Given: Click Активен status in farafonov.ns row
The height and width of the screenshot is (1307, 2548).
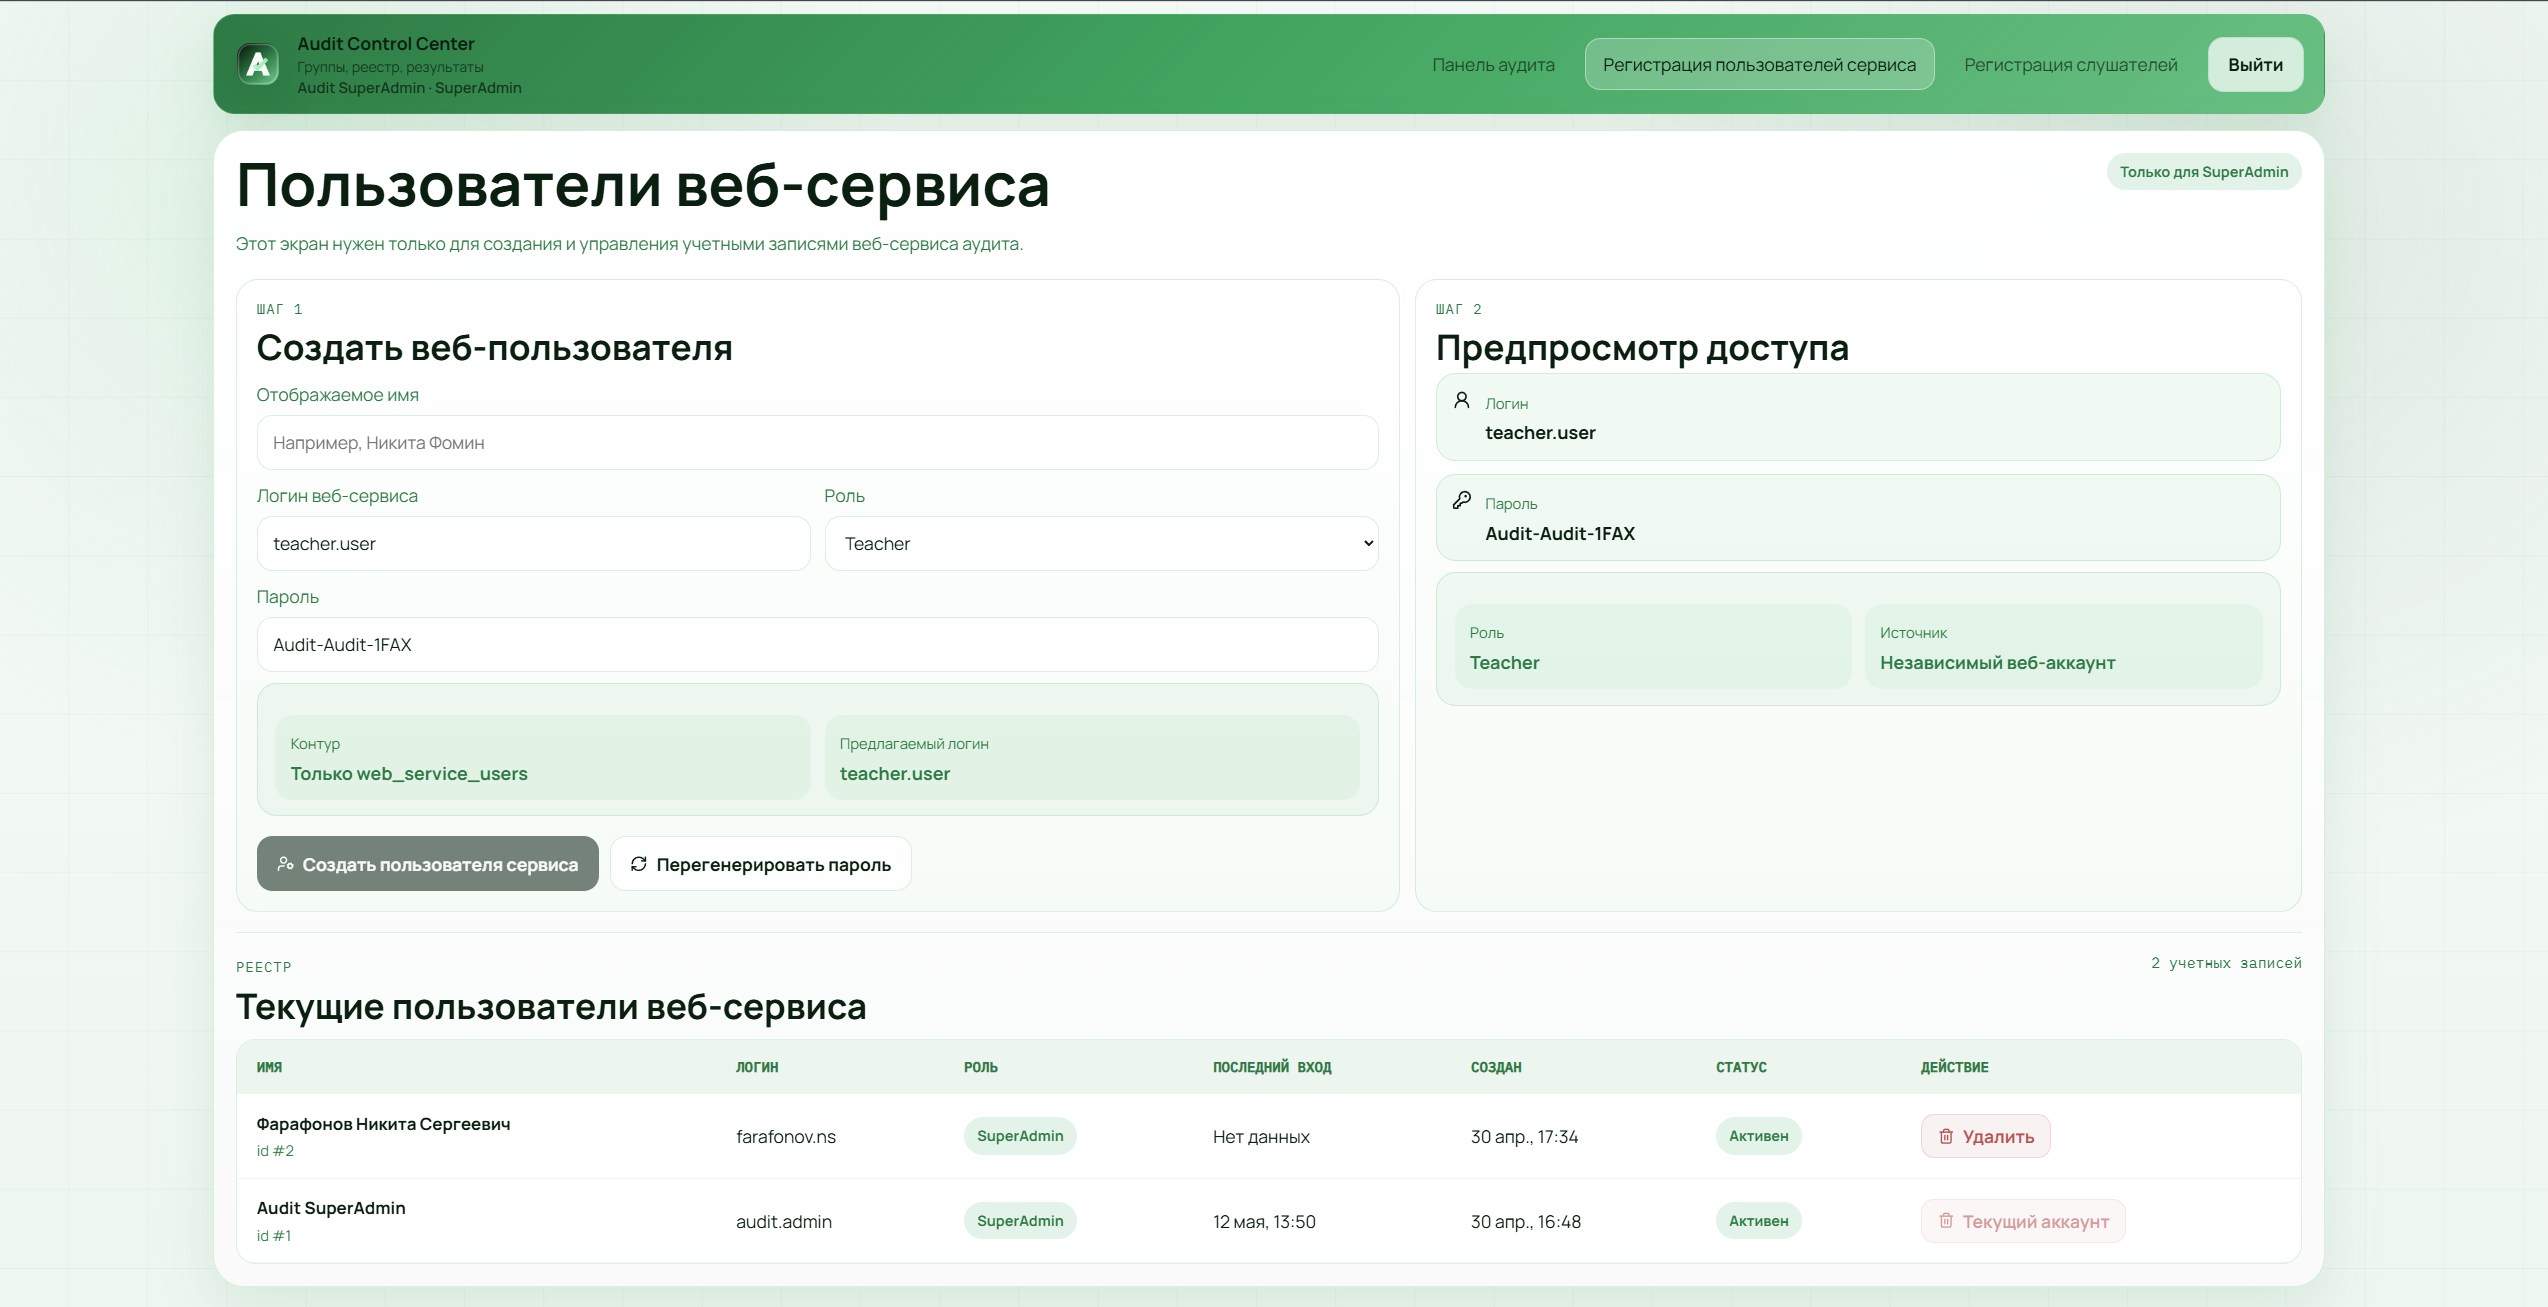Looking at the screenshot, I should 1758,1136.
